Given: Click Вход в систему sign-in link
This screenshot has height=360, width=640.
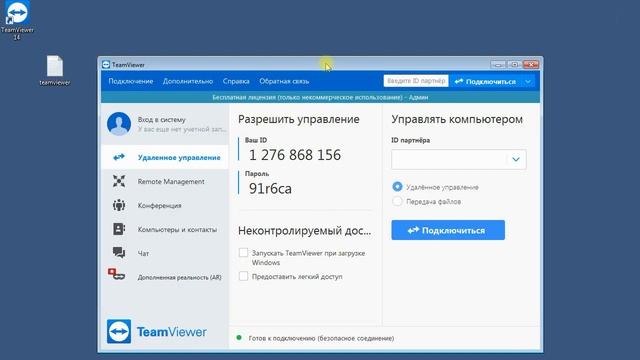Looking at the screenshot, I should click(162, 120).
